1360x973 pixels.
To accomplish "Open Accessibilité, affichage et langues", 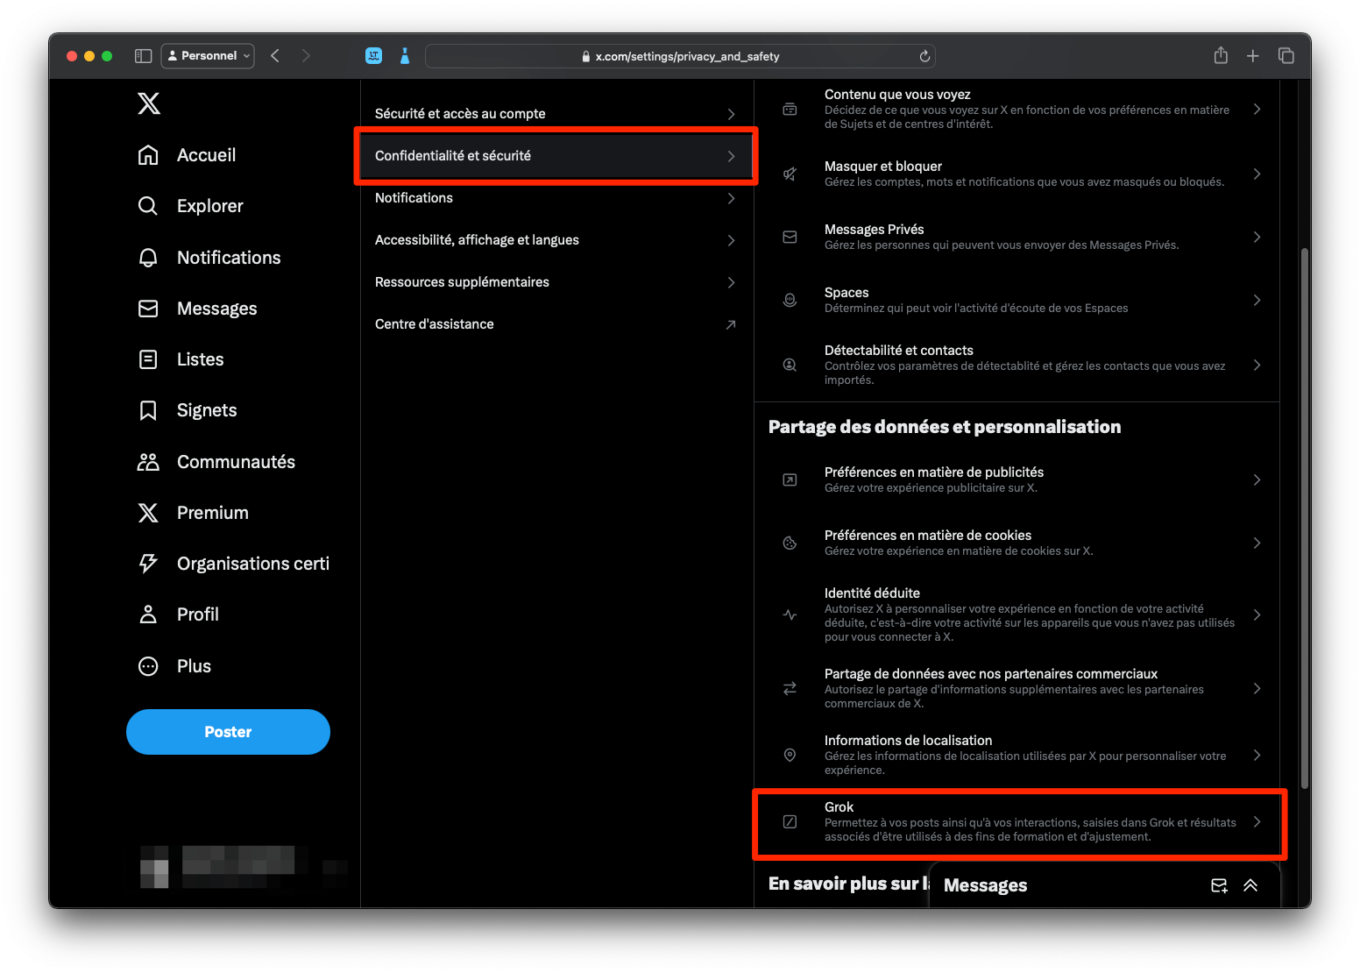I will click(556, 240).
